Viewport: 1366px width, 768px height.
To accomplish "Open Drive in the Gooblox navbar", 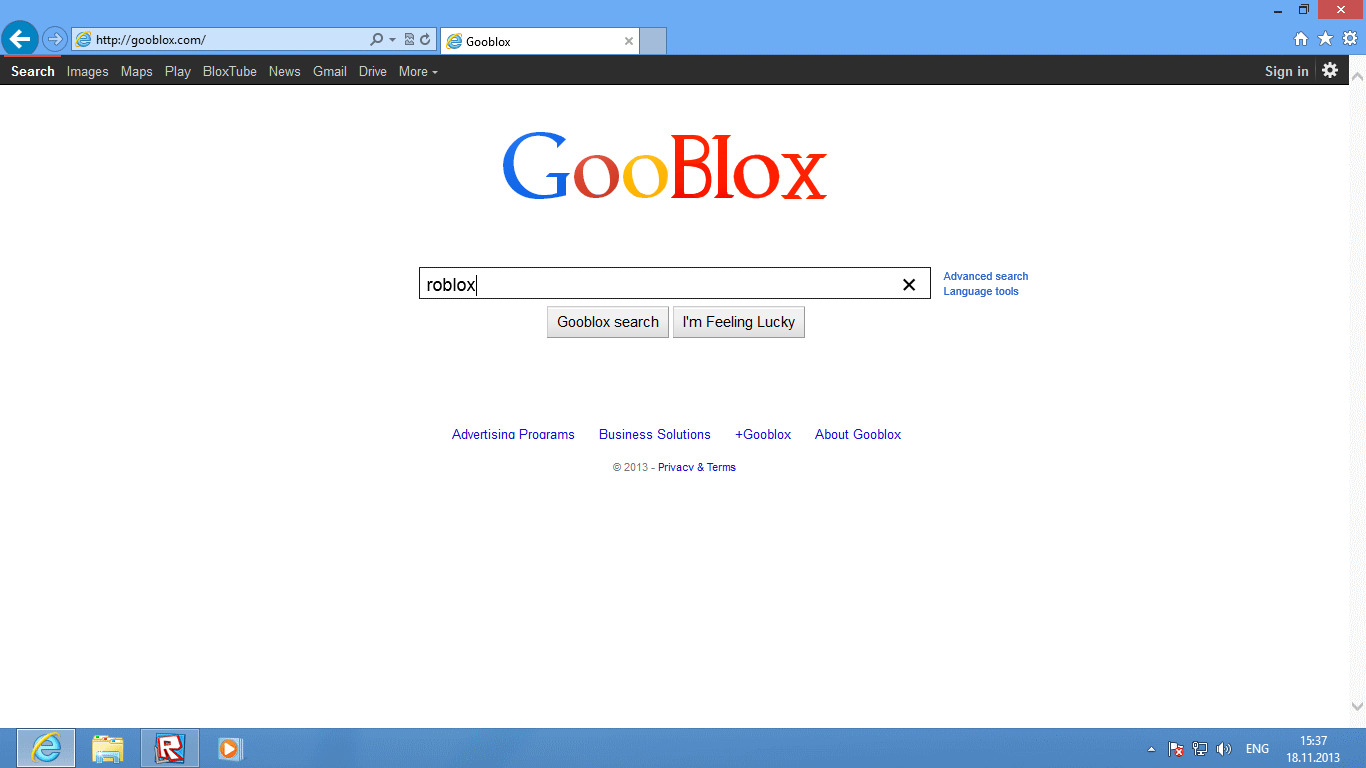I will [373, 71].
